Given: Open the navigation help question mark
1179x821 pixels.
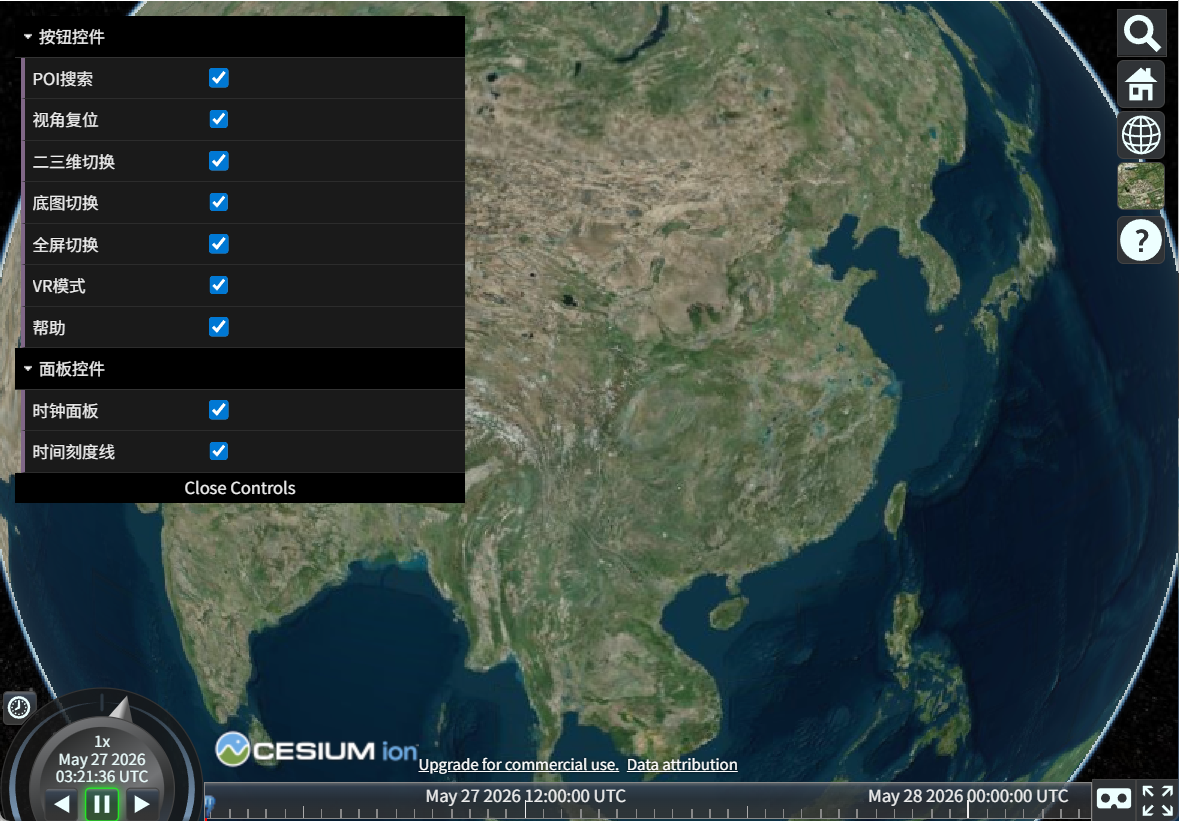Looking at the screenshot, I should coord(1141,241).
